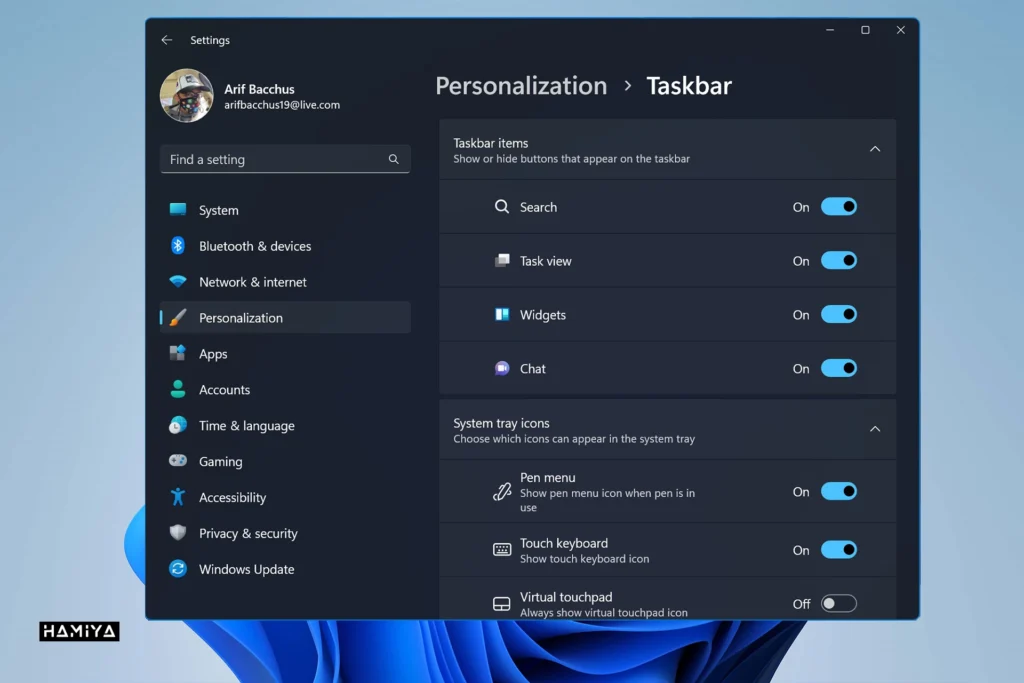
Task: Open Accessibility label in sidebar
Action: [x=232, y=498]
